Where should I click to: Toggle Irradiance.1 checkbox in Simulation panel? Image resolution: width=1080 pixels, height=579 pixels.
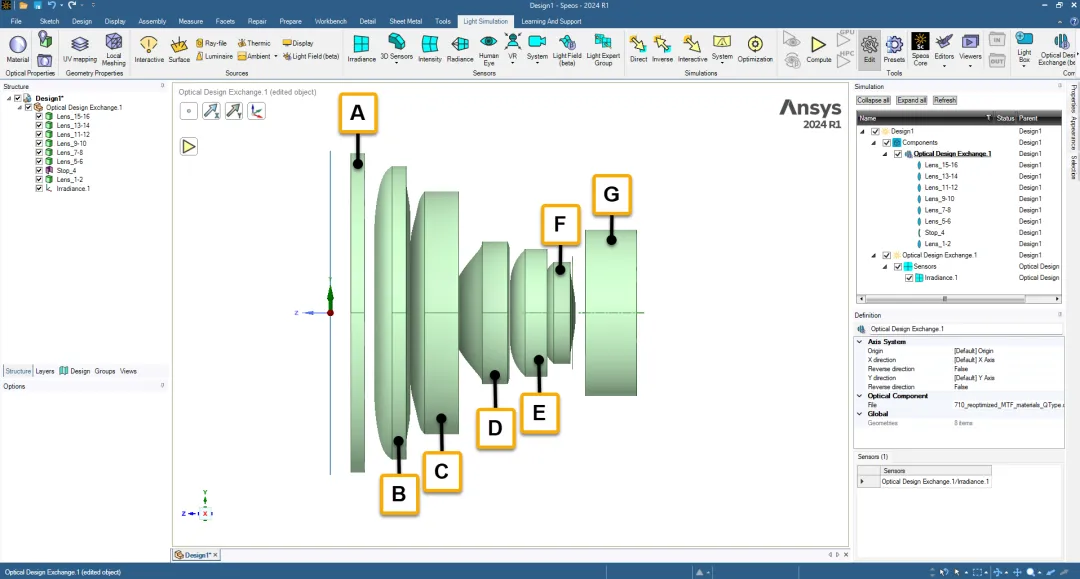[909, 277]
